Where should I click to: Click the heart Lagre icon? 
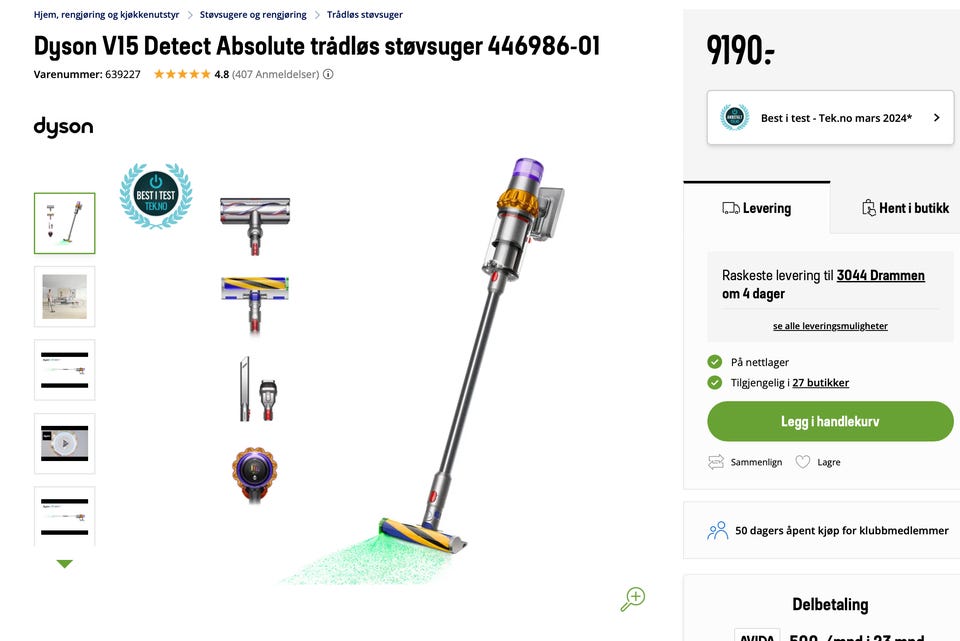(x=803, y=462)
